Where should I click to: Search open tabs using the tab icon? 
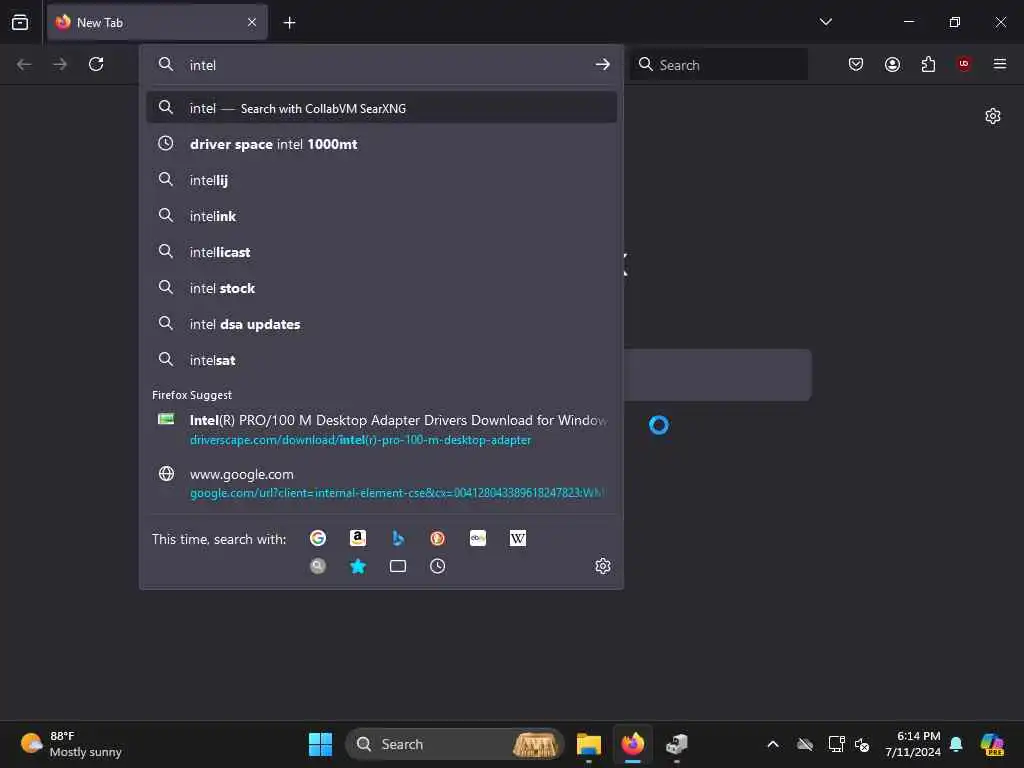click(x=398, y=566)
